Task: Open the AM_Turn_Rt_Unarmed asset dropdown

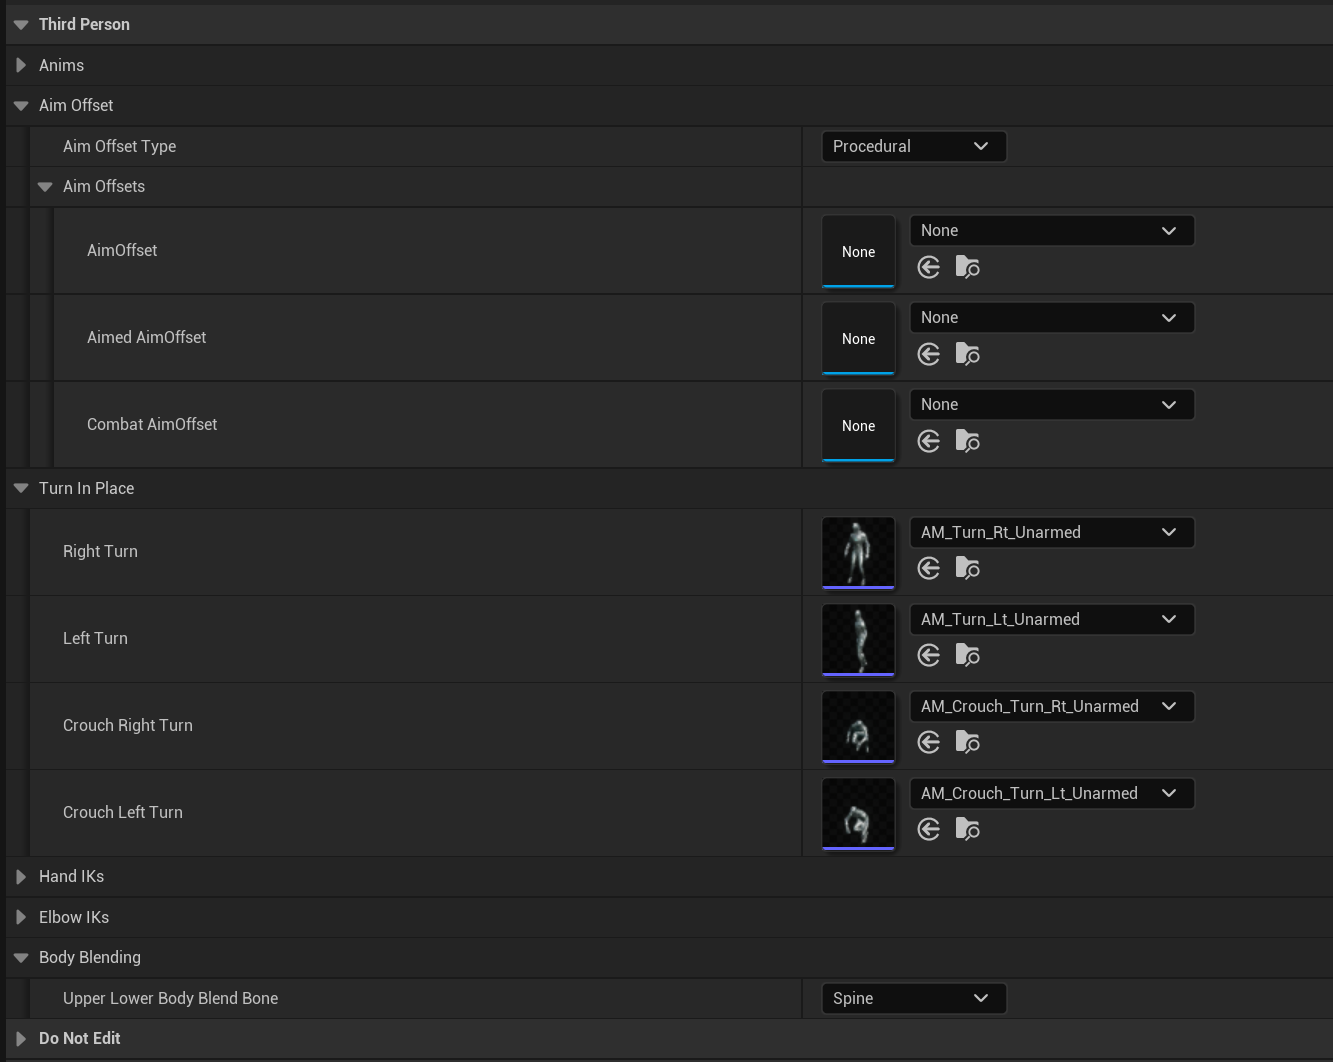Action: (x=1051, y=532)
